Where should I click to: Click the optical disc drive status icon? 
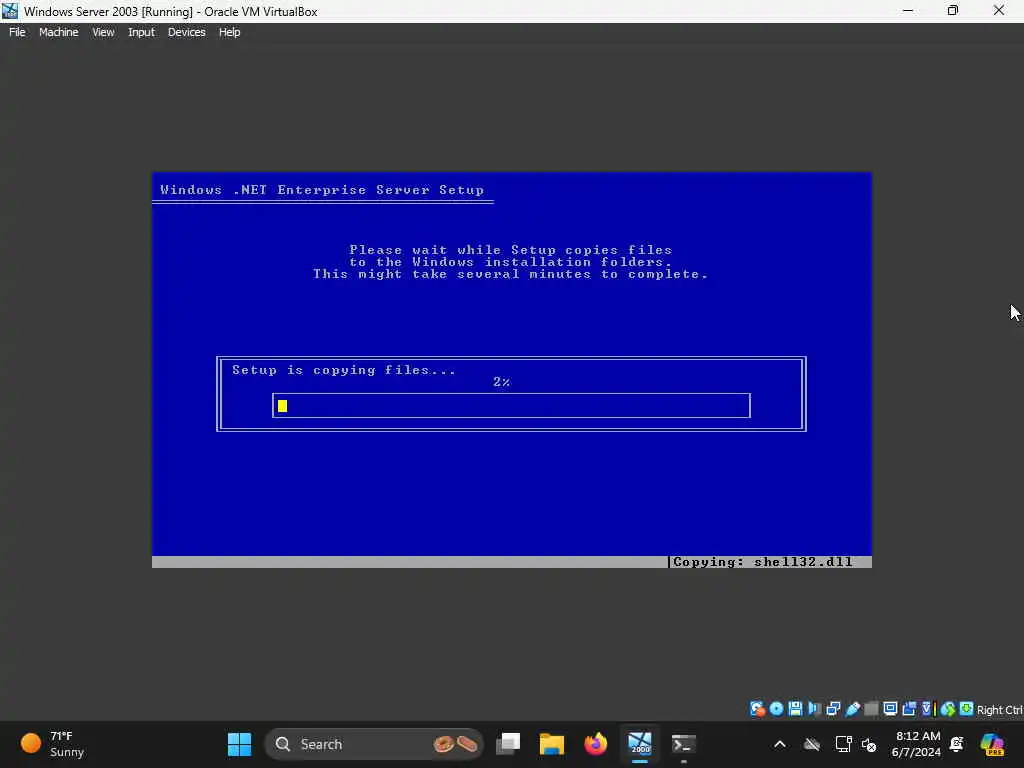(776, 709)
